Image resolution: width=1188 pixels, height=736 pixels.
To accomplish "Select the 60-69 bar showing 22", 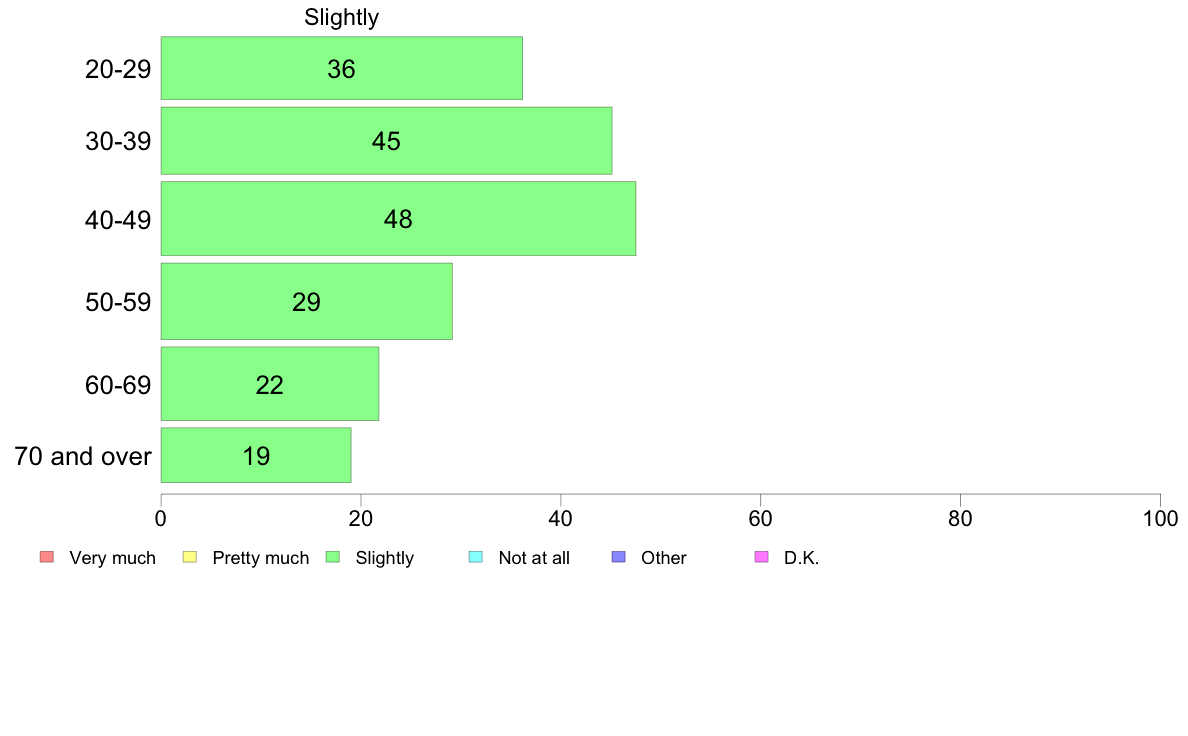I will [270, 384].
